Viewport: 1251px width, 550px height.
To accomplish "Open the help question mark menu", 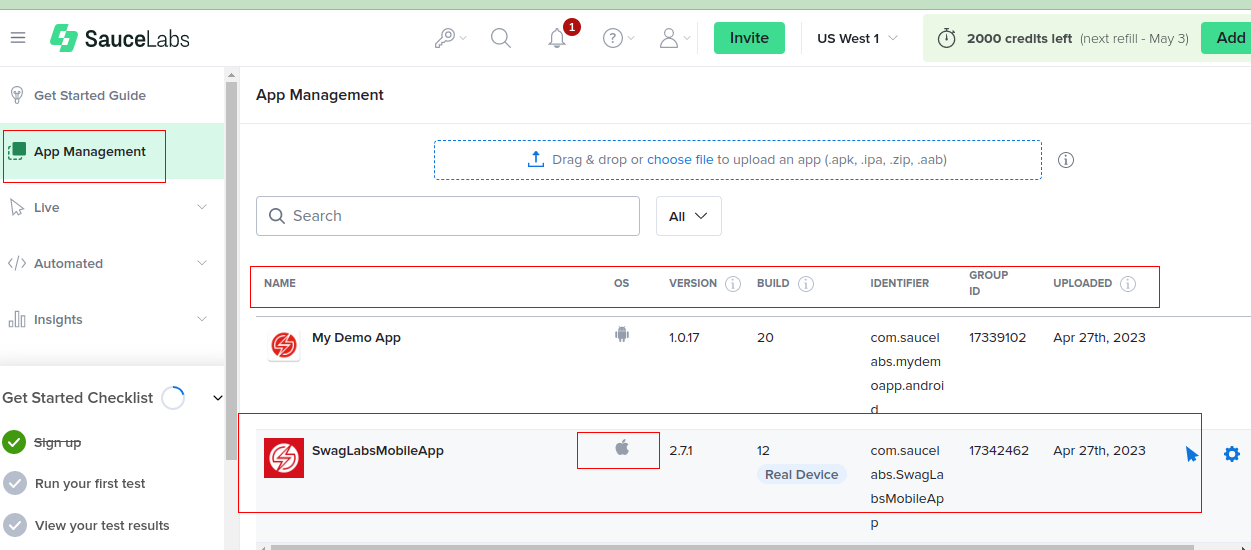I will coord(619,38).
